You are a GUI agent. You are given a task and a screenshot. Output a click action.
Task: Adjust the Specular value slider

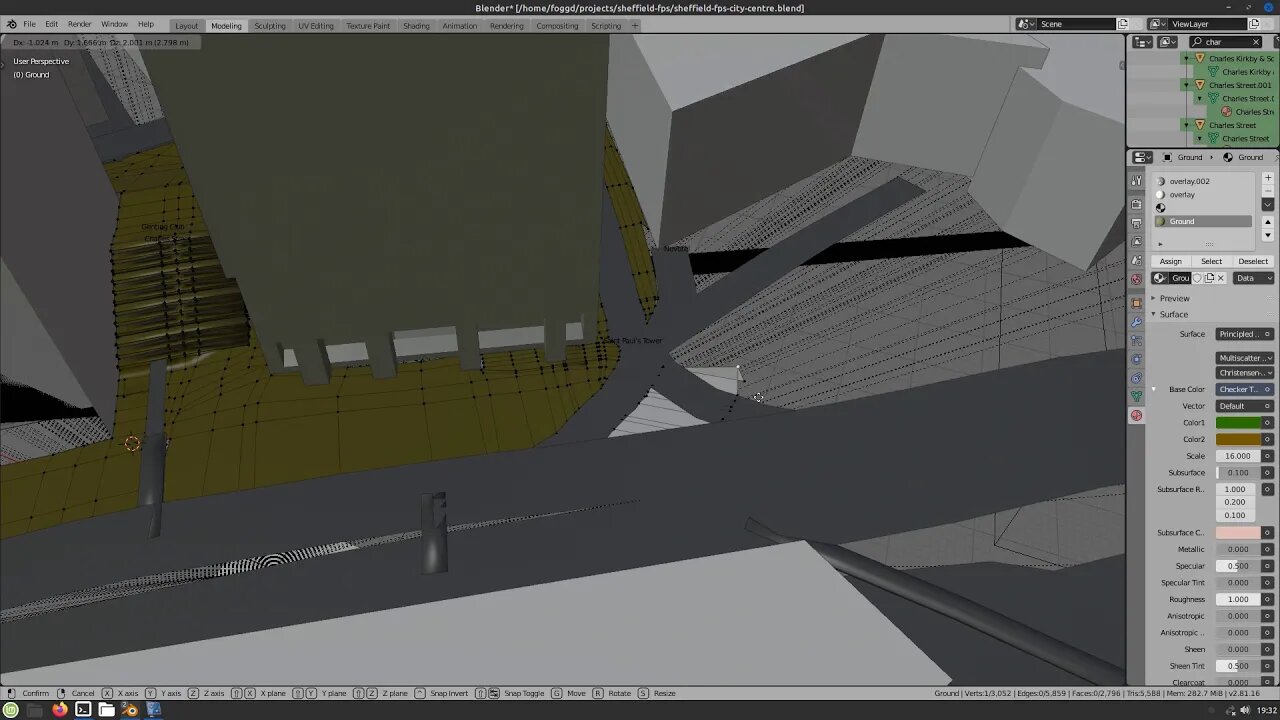click(x=1238, y=566)
